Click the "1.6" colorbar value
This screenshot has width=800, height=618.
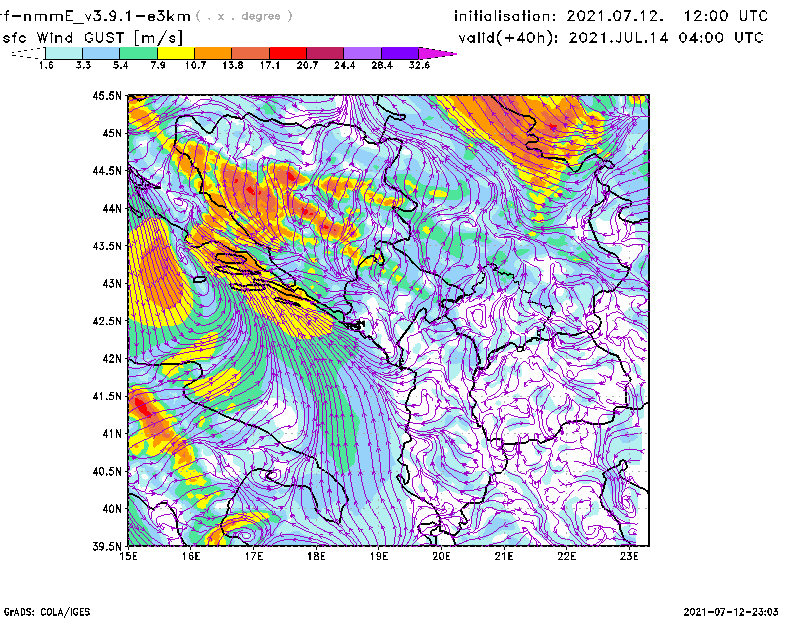(46, 65)
